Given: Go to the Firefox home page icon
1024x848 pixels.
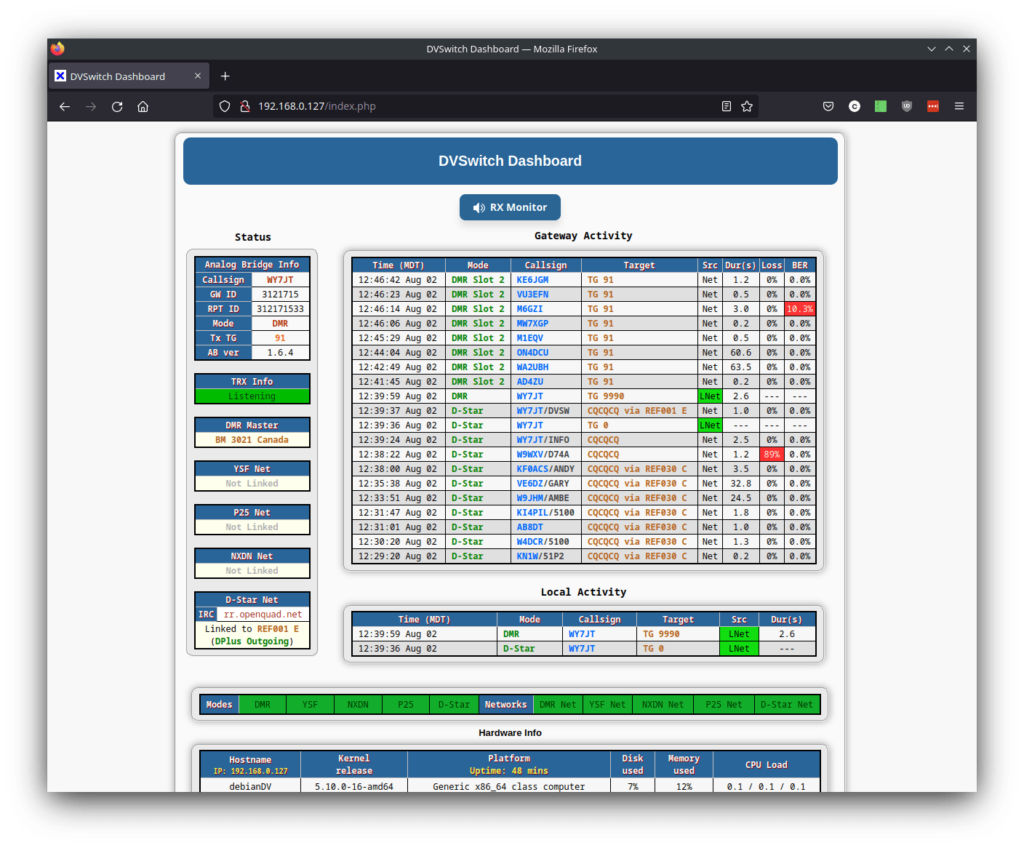Looking at the screenshot, I should (143, 106).
